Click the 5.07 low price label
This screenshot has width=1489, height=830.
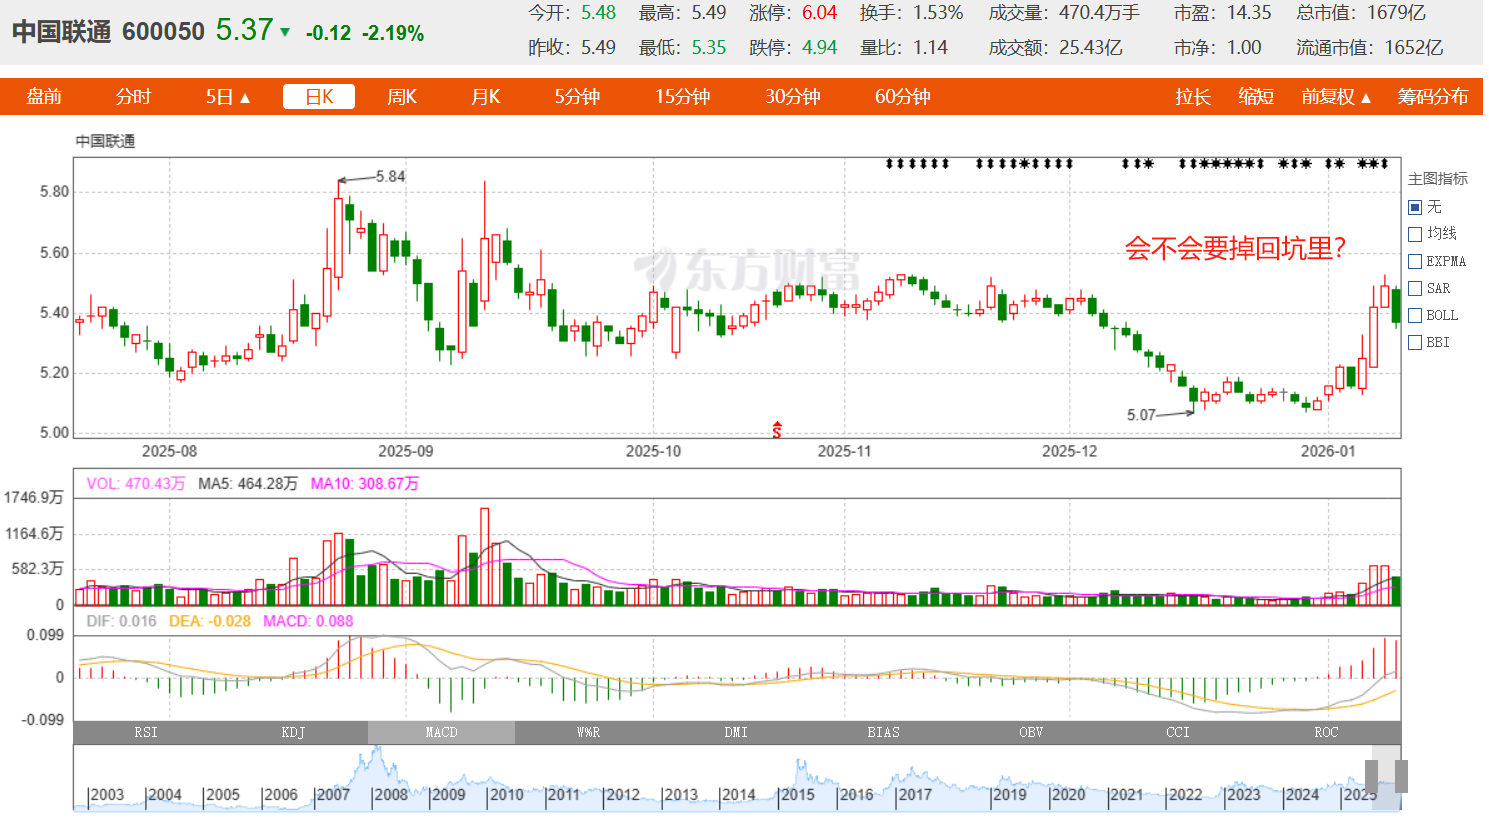(x=1141, y=415)
